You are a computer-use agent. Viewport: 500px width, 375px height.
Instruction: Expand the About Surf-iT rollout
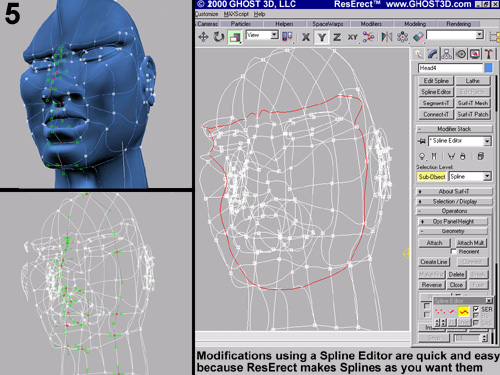tap(454, 191)
